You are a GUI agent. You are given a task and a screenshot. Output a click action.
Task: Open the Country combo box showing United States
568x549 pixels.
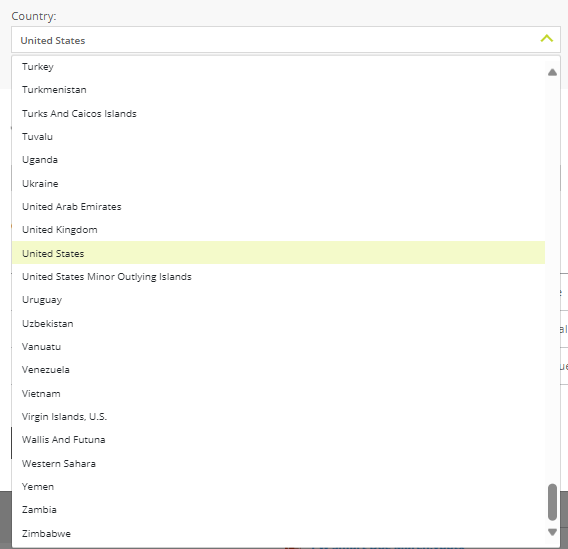(x=286, y=40)
